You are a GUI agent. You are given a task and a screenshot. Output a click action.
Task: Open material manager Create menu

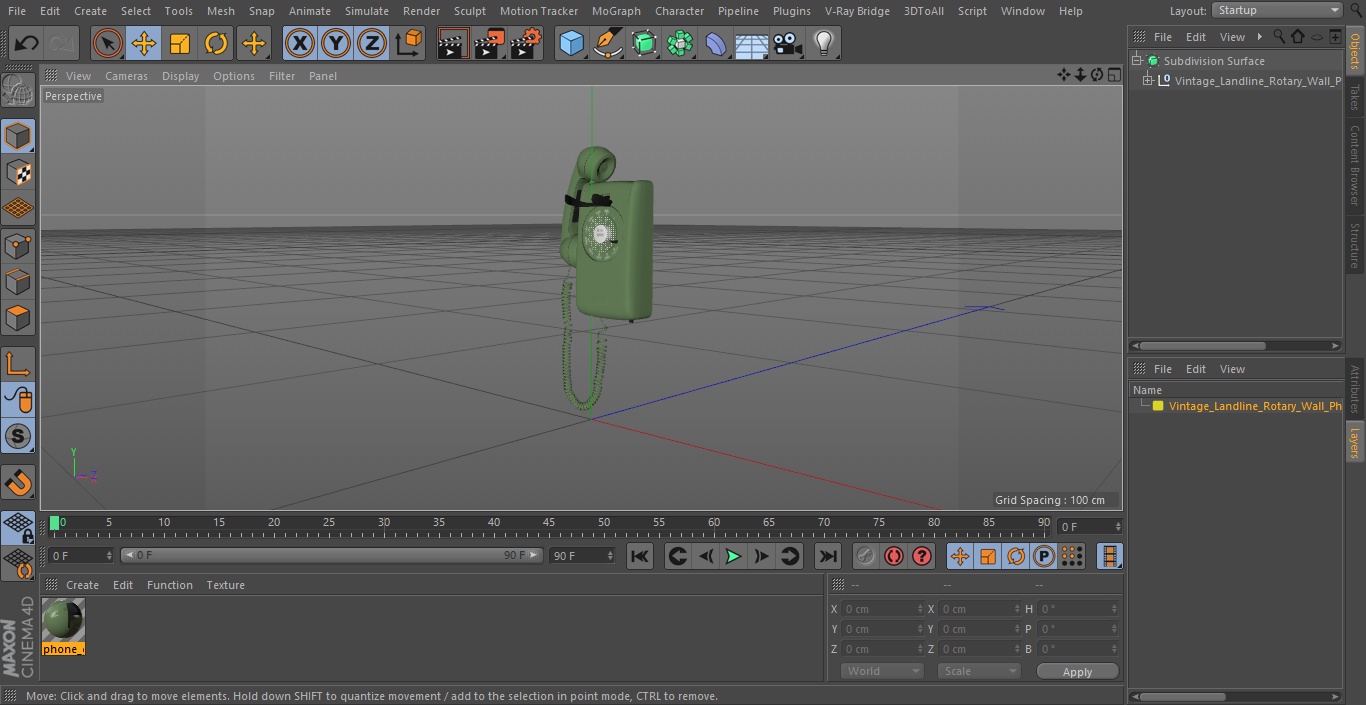click(82, 585)
